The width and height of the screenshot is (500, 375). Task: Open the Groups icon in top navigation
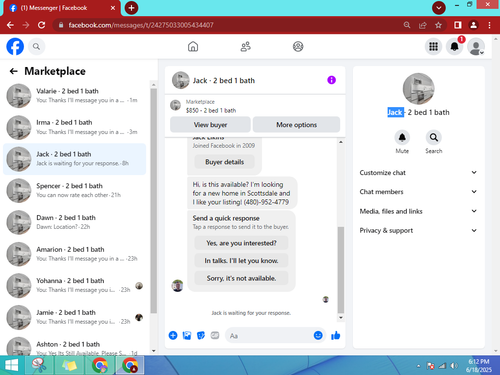(298, 47)
